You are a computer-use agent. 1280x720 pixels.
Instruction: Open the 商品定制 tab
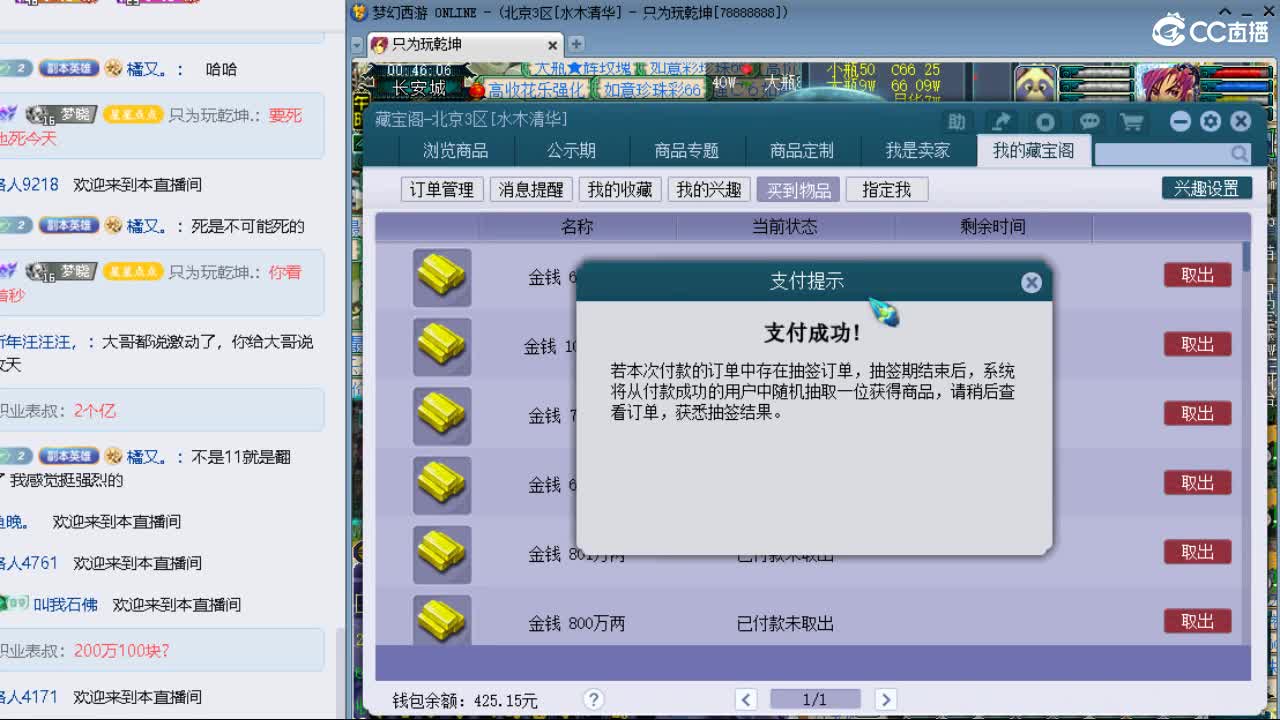click(x=802, y=150)
